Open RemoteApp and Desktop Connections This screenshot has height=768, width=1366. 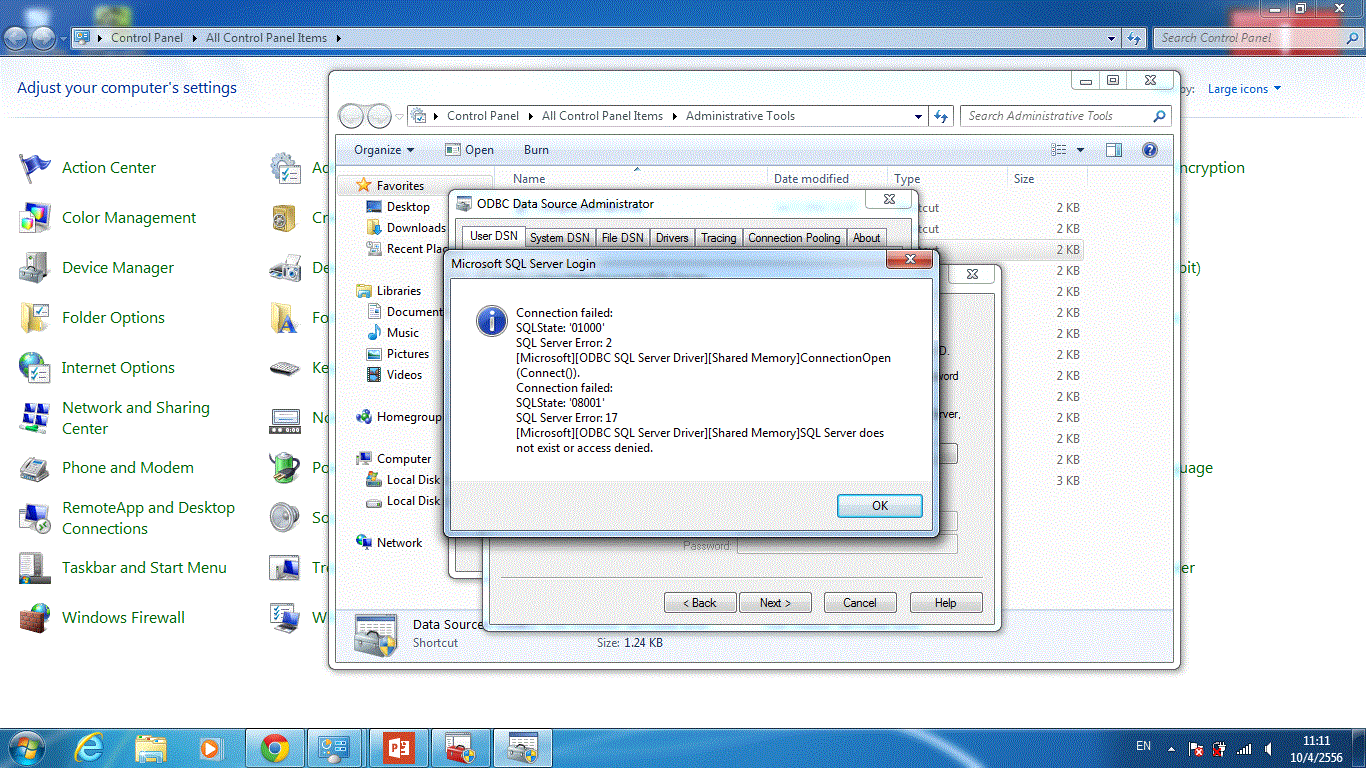pos(148,518)
